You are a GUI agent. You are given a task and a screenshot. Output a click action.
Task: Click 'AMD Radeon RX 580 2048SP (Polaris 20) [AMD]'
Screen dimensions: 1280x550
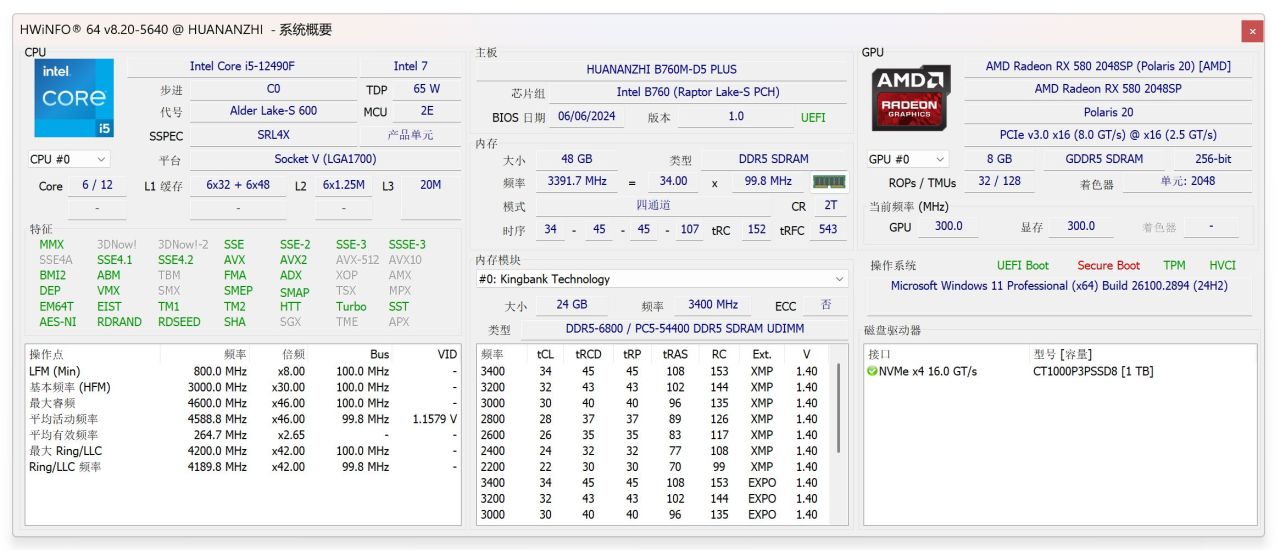coord(1106,66)
